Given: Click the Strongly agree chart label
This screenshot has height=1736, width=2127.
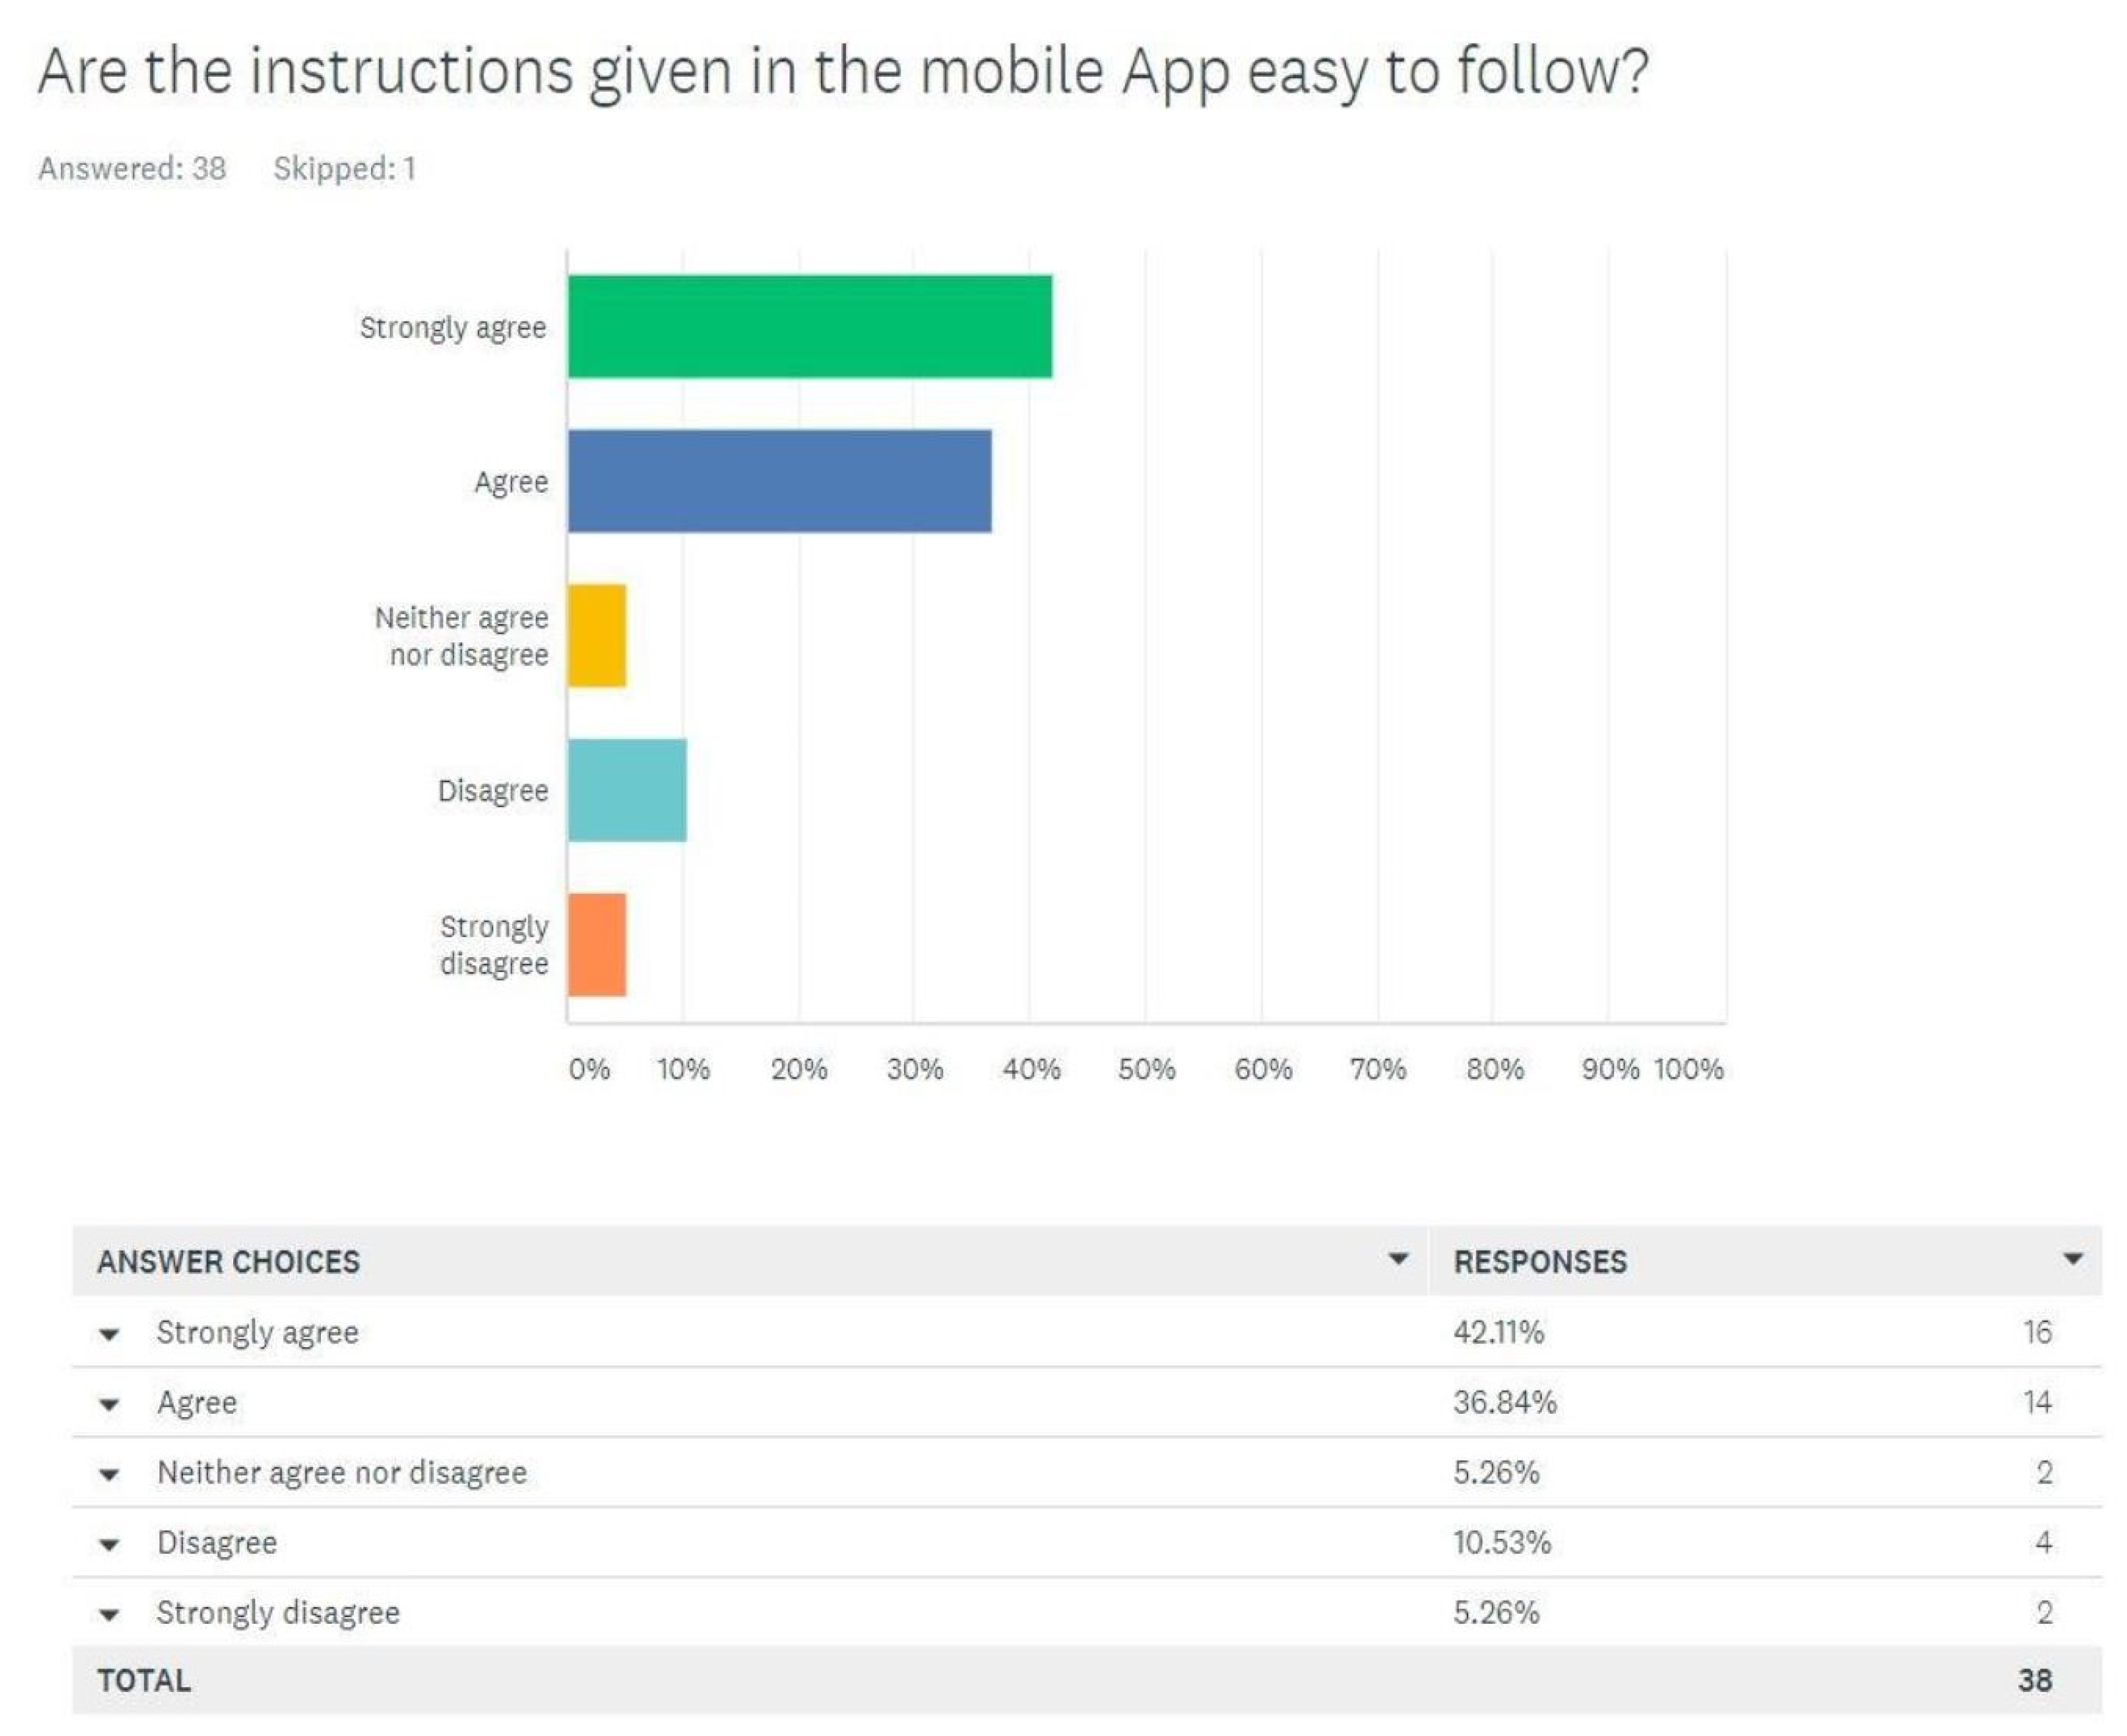Looking at the screenshot, I should (453, 327).
